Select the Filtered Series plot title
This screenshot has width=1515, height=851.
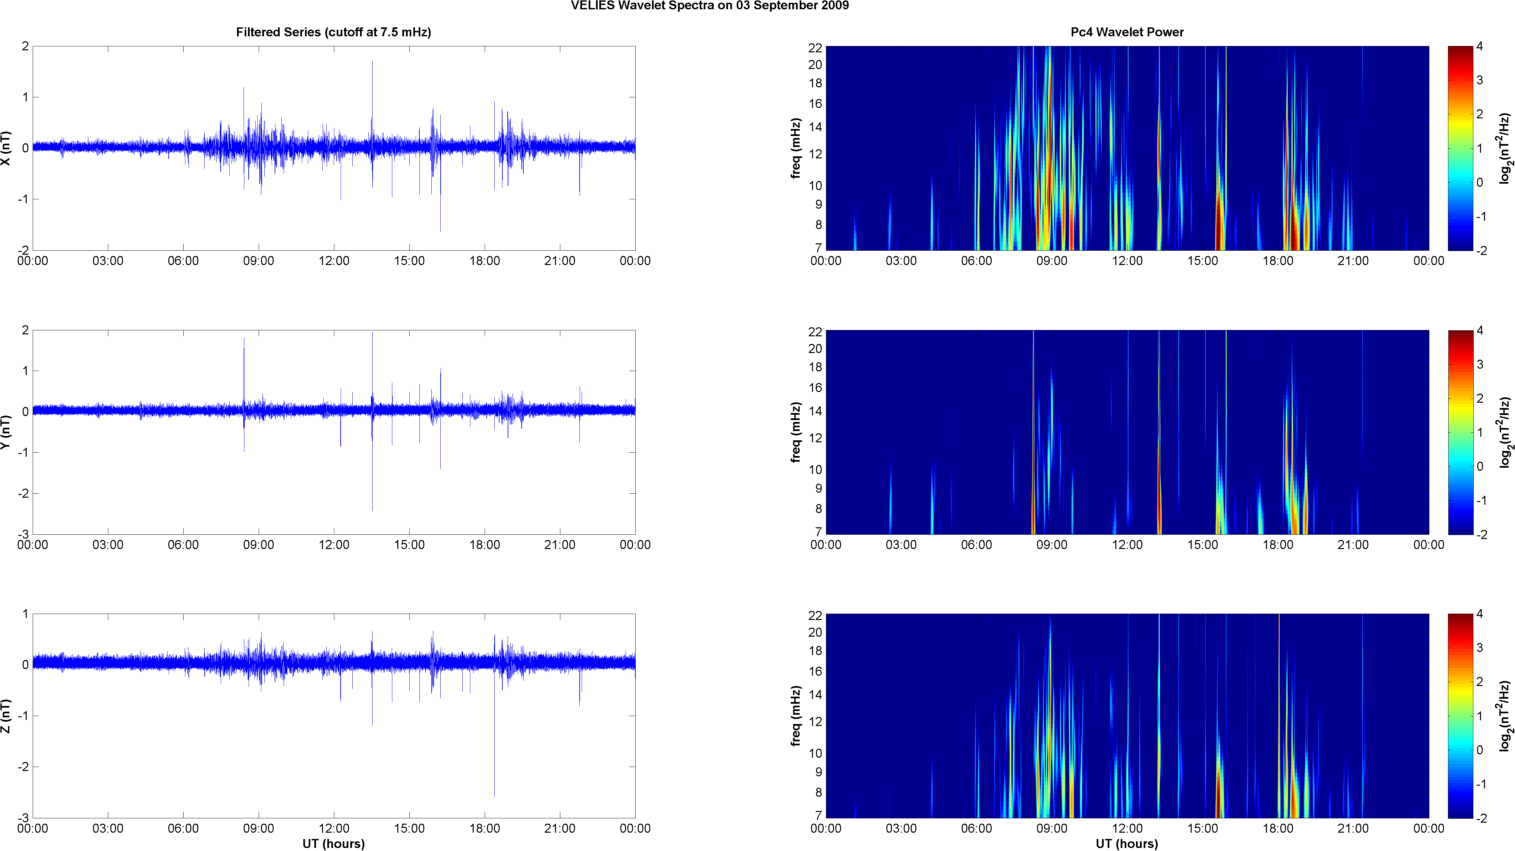coord(333,32)
